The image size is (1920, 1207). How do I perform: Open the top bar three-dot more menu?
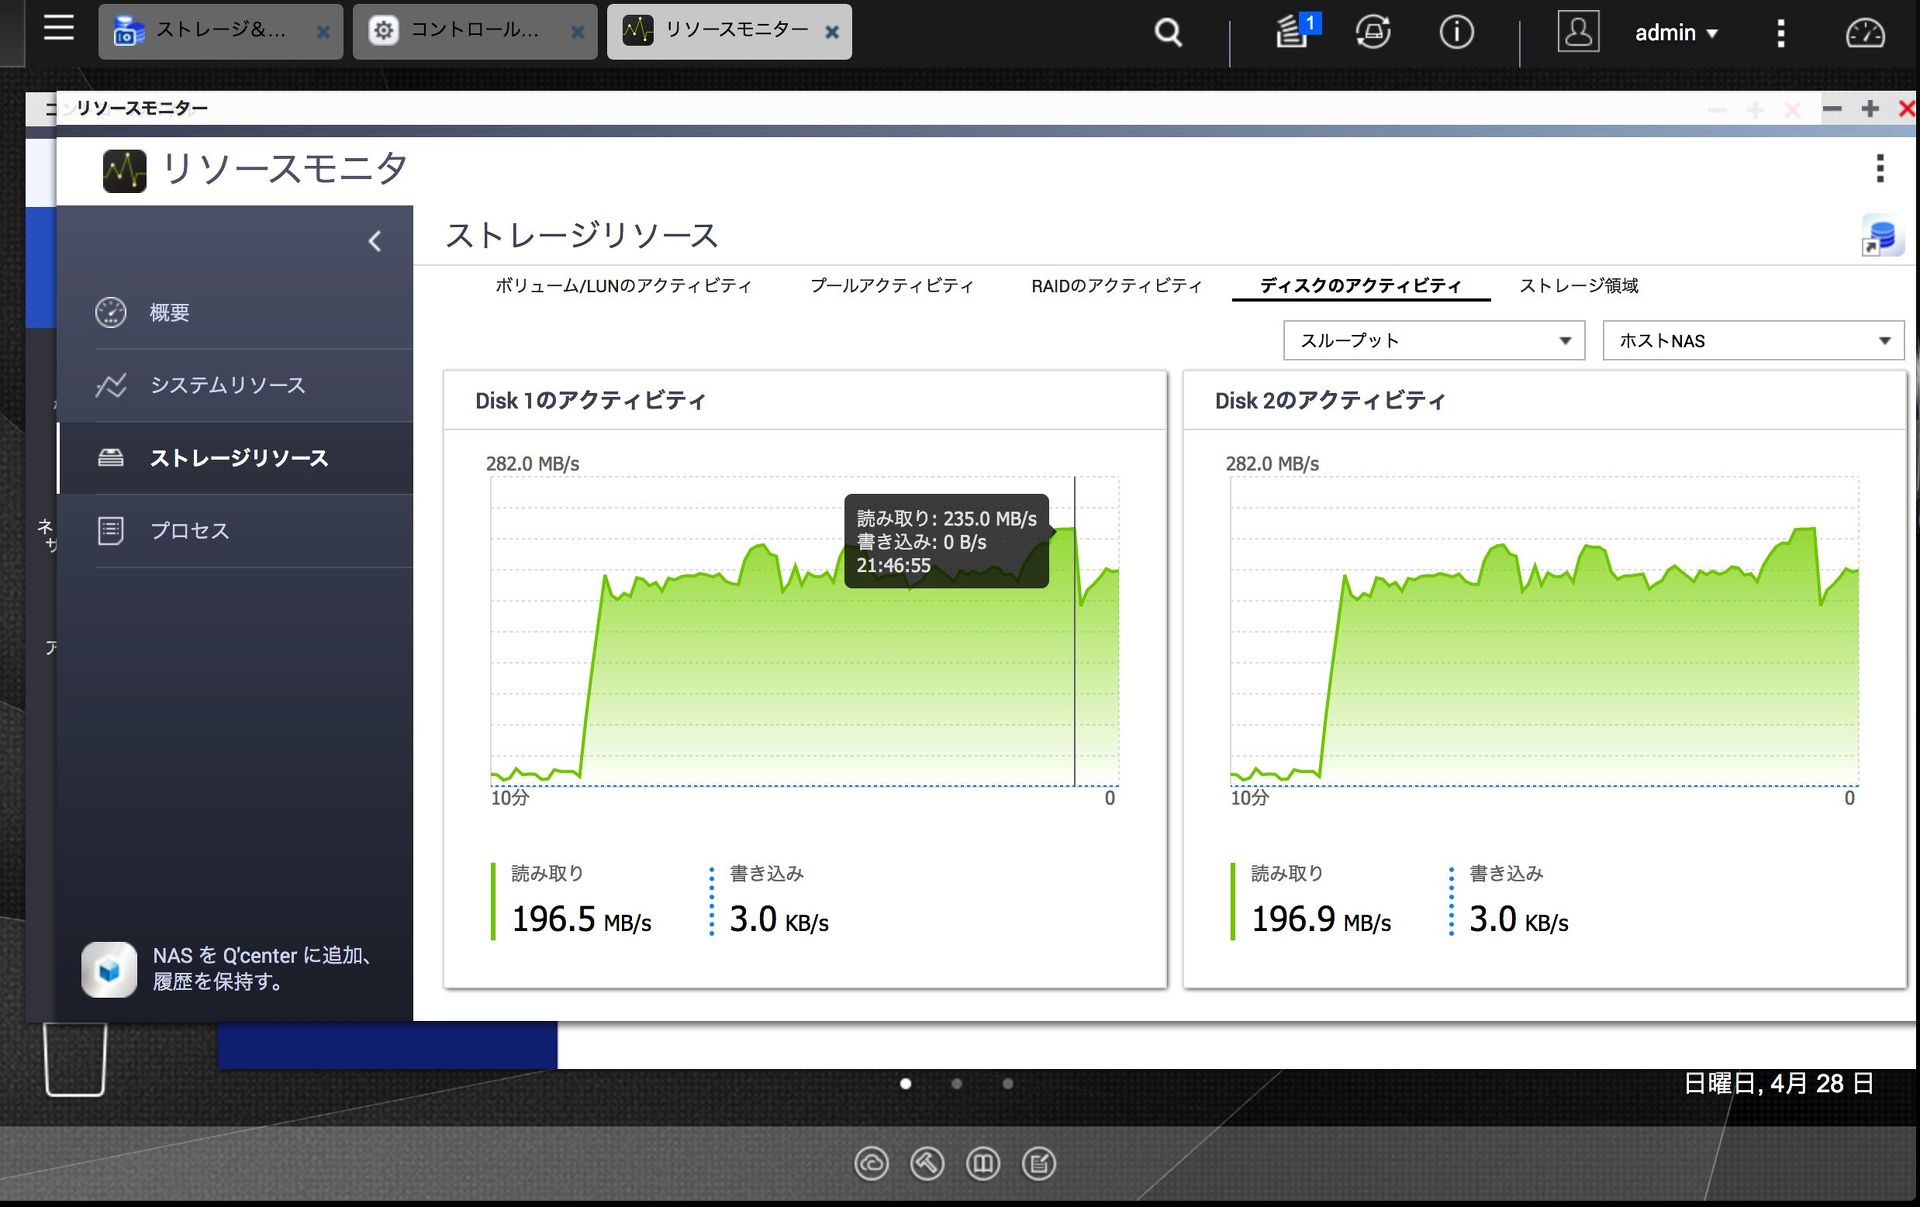pos(1780,33)
